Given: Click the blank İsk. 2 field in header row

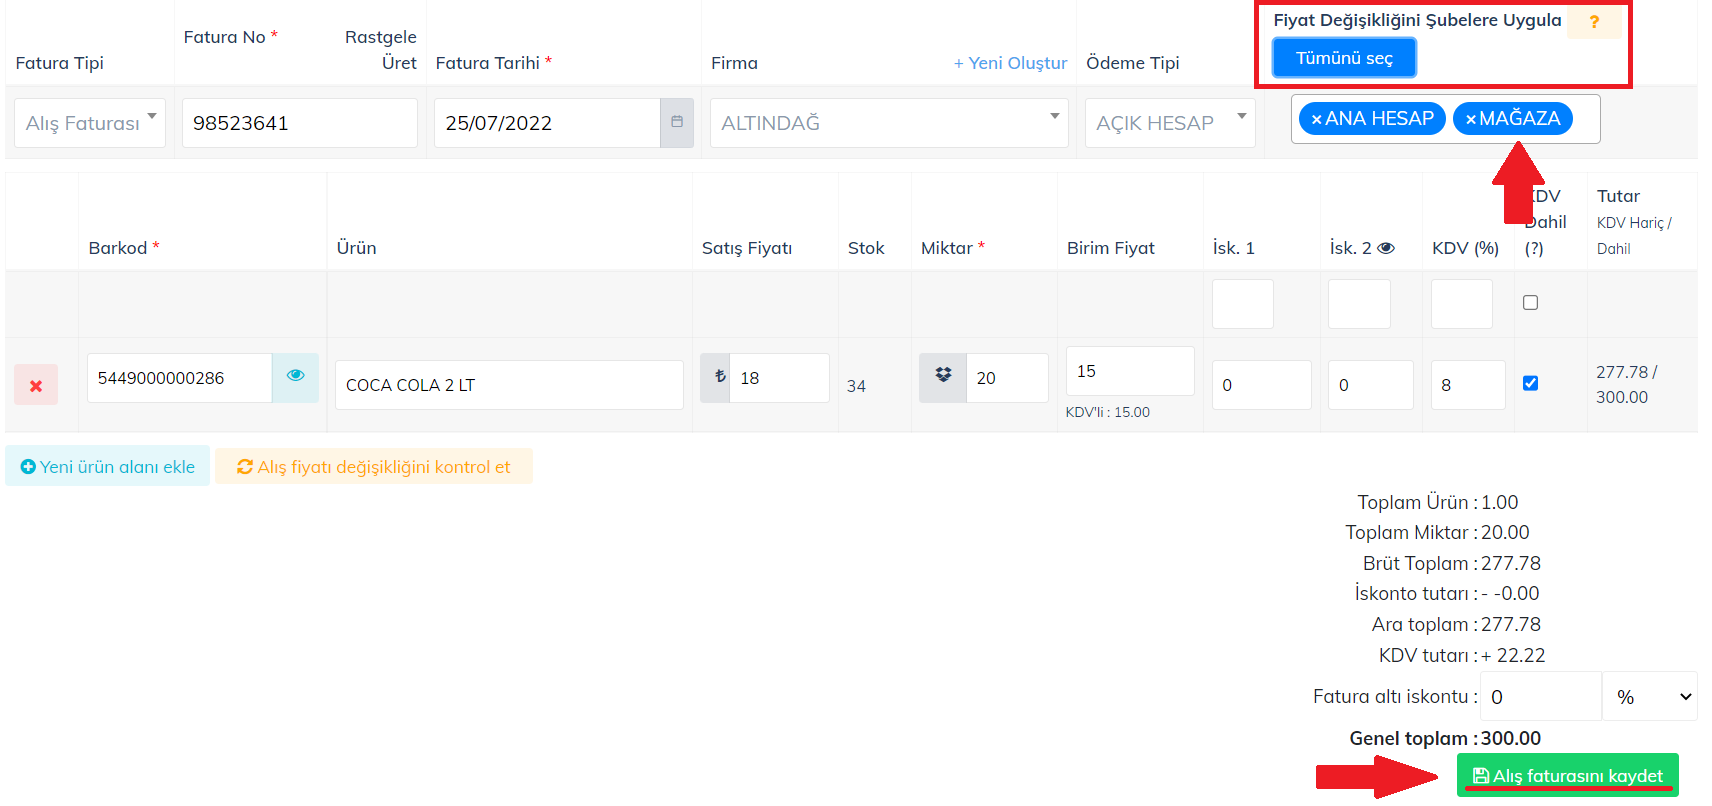Looking at the screenshot, I should pos(1359,304).
